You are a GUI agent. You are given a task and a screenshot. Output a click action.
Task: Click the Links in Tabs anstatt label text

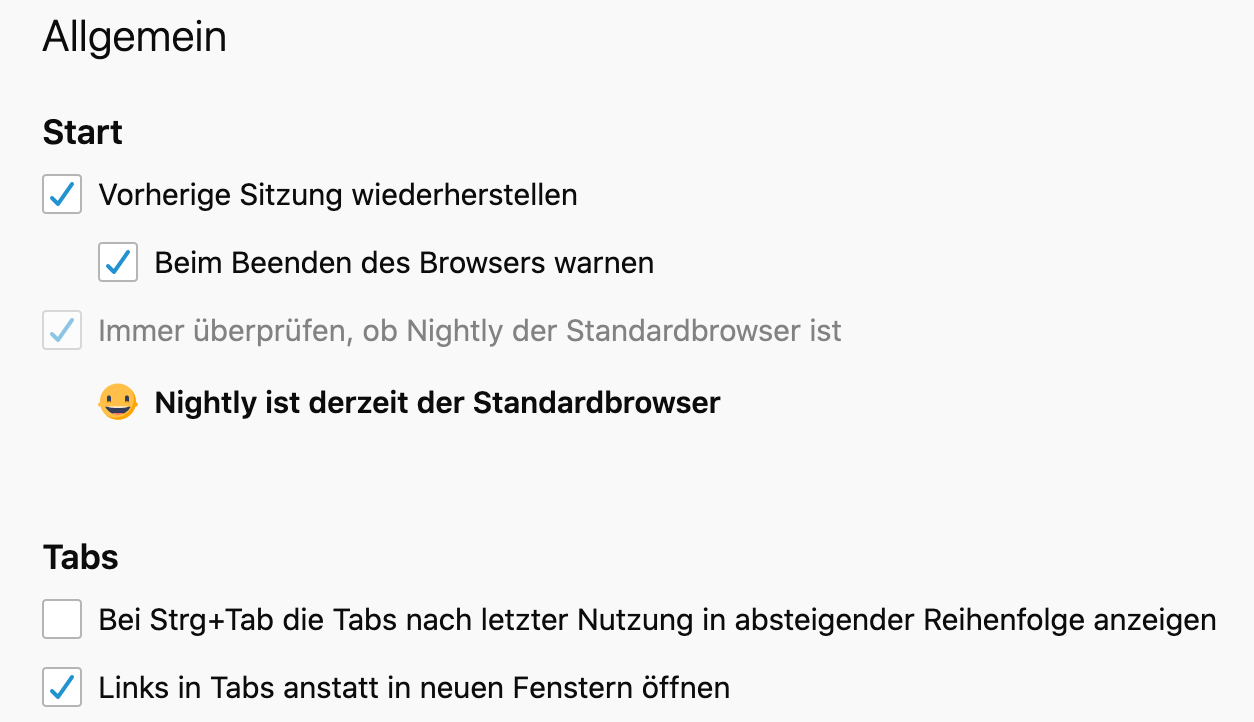point(414,688)
